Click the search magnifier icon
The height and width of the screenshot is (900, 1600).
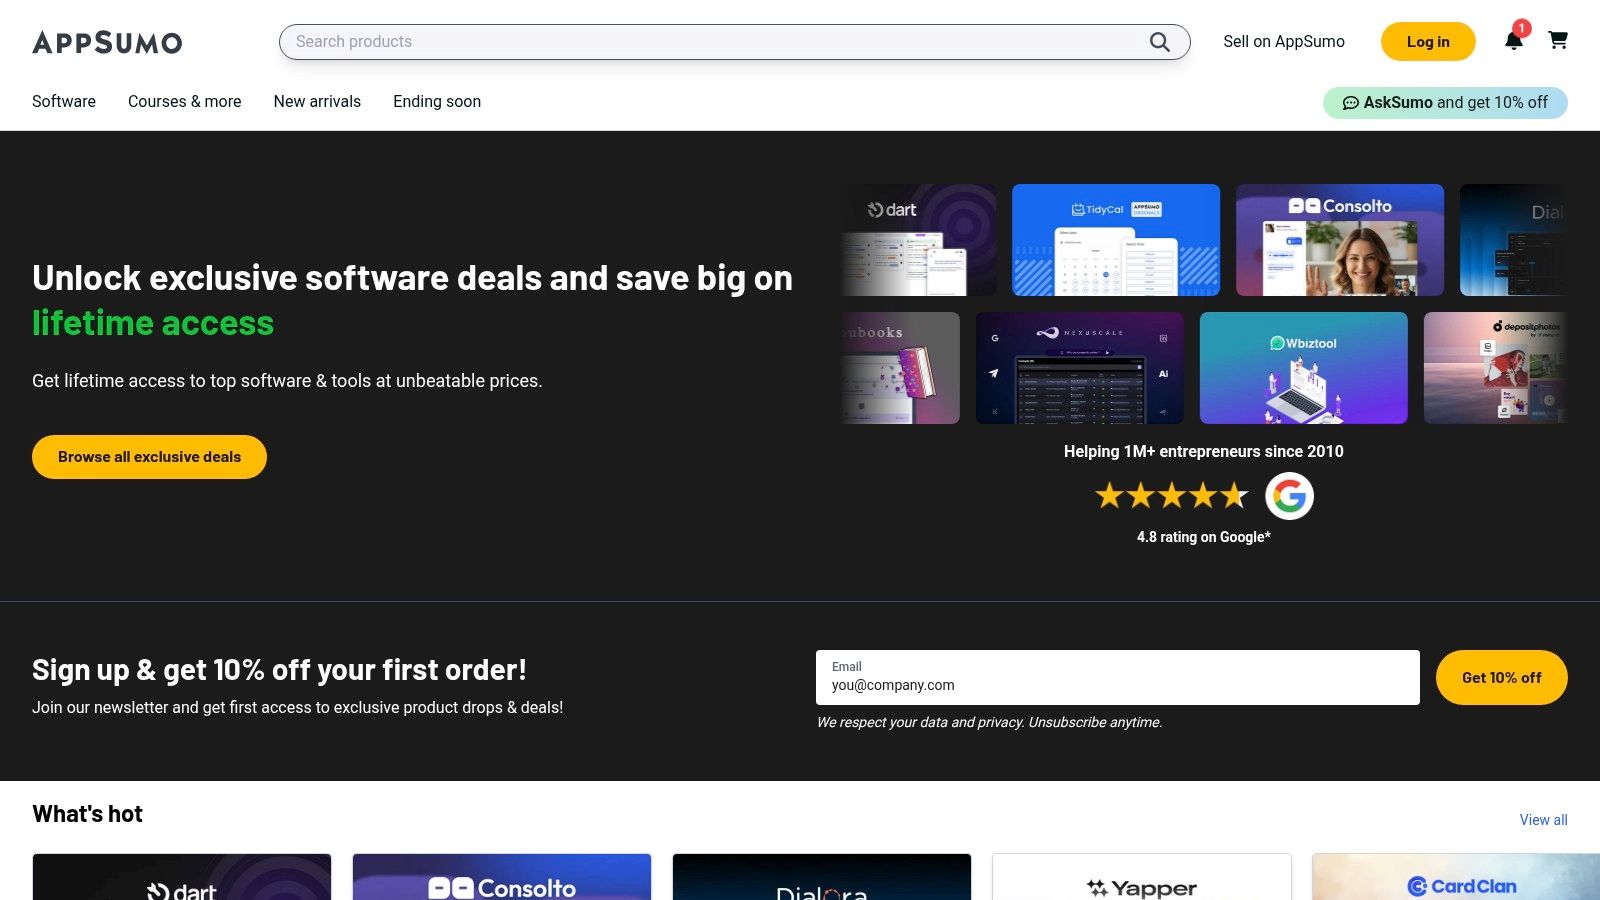pos(1159,42)
